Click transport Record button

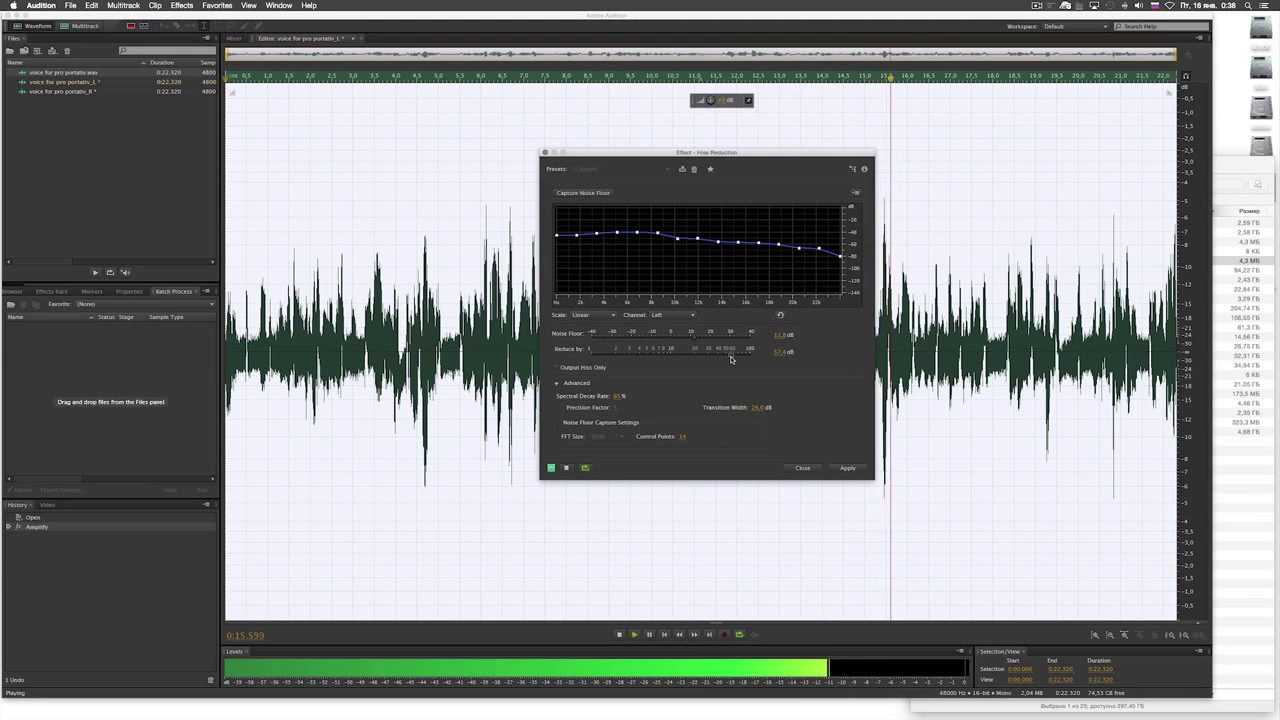(724, 634)
